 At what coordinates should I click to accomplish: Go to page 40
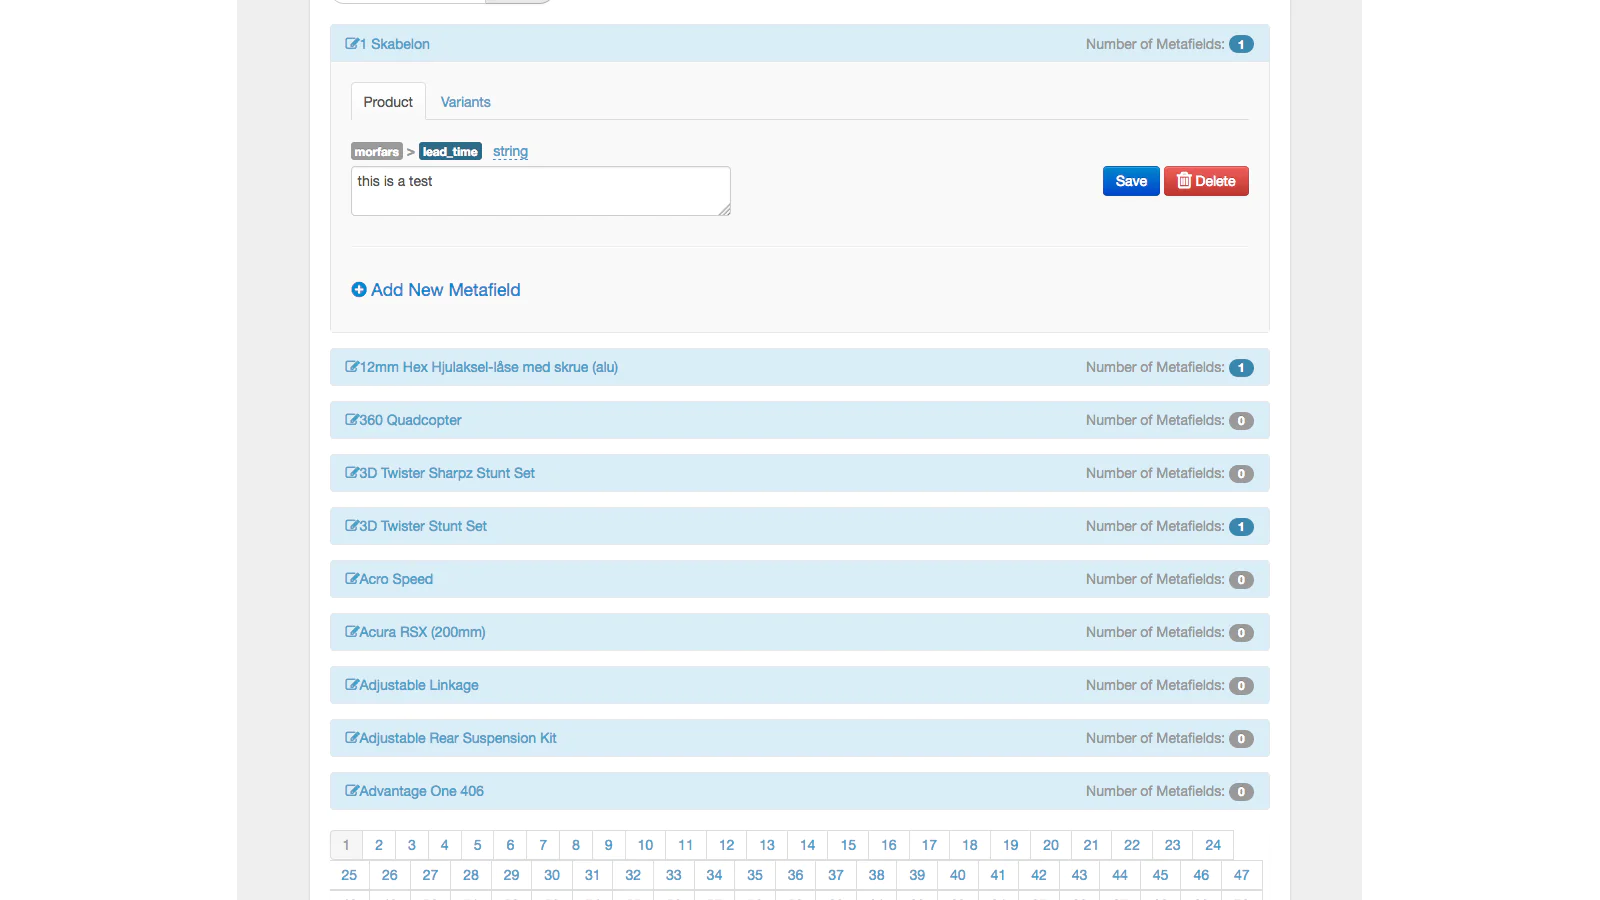click(x=958, y=875)
